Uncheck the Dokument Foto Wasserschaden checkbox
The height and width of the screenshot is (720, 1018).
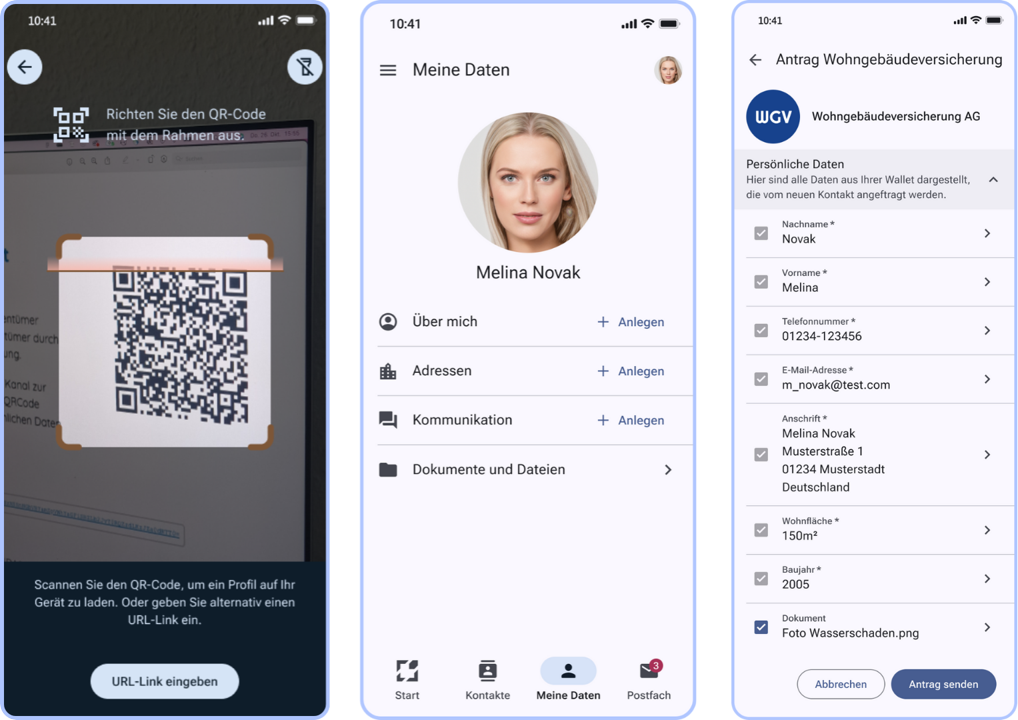[761, 627]
